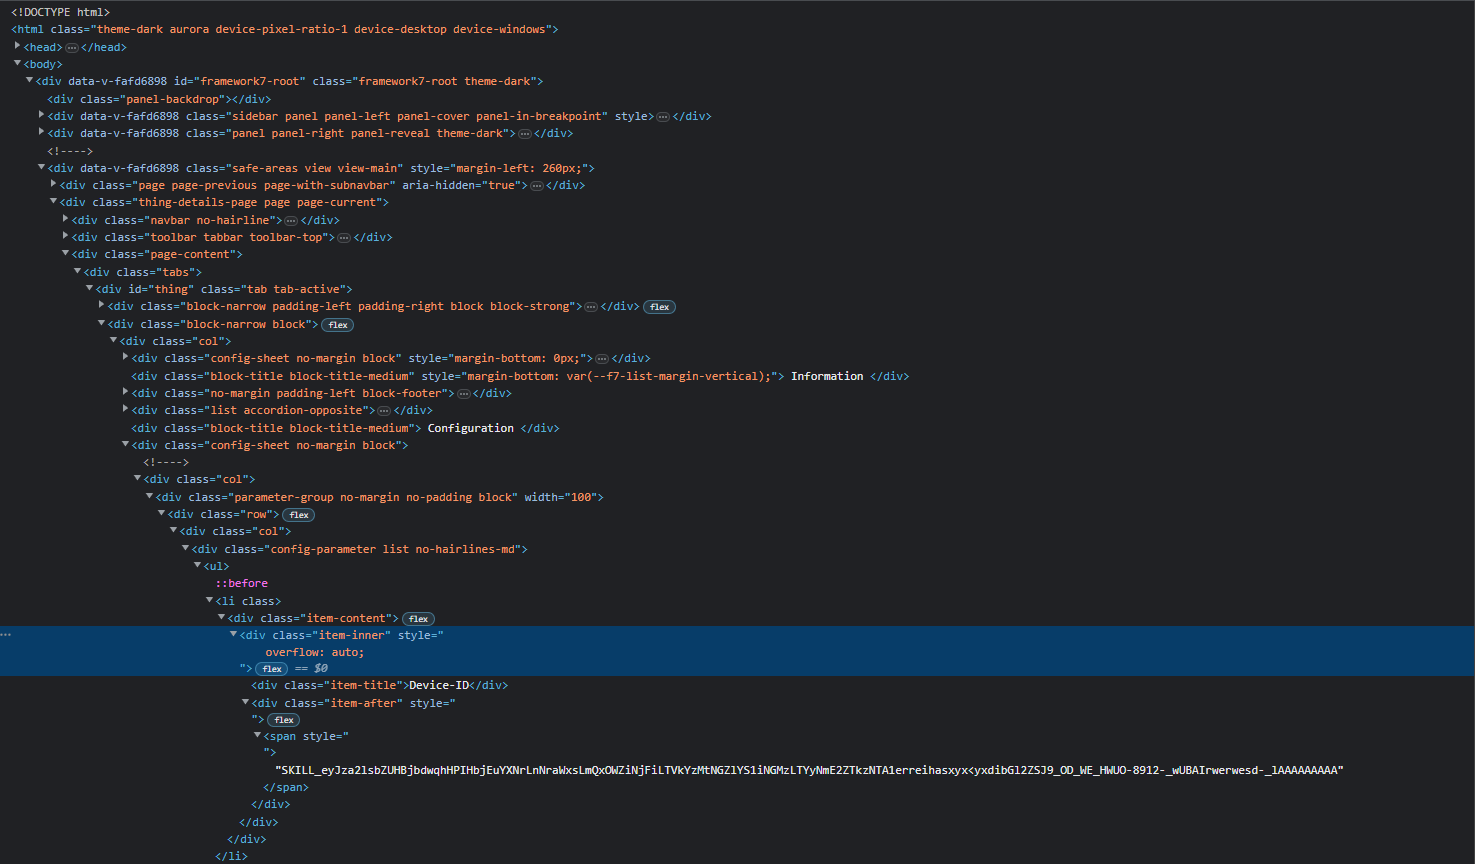The height and width of the screenshot is (864, 1475).
Task: Select the Device-ID item-title div
Action: coord(439,685)
